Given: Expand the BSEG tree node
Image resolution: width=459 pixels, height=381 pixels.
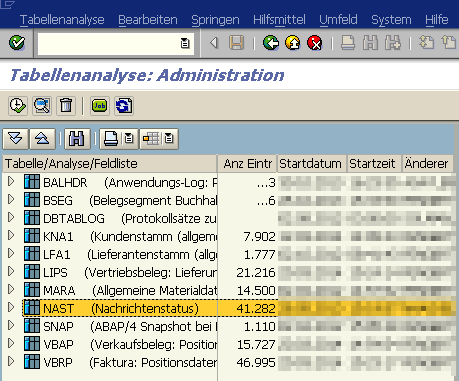Looking at the screenshot, I should 11,200.
